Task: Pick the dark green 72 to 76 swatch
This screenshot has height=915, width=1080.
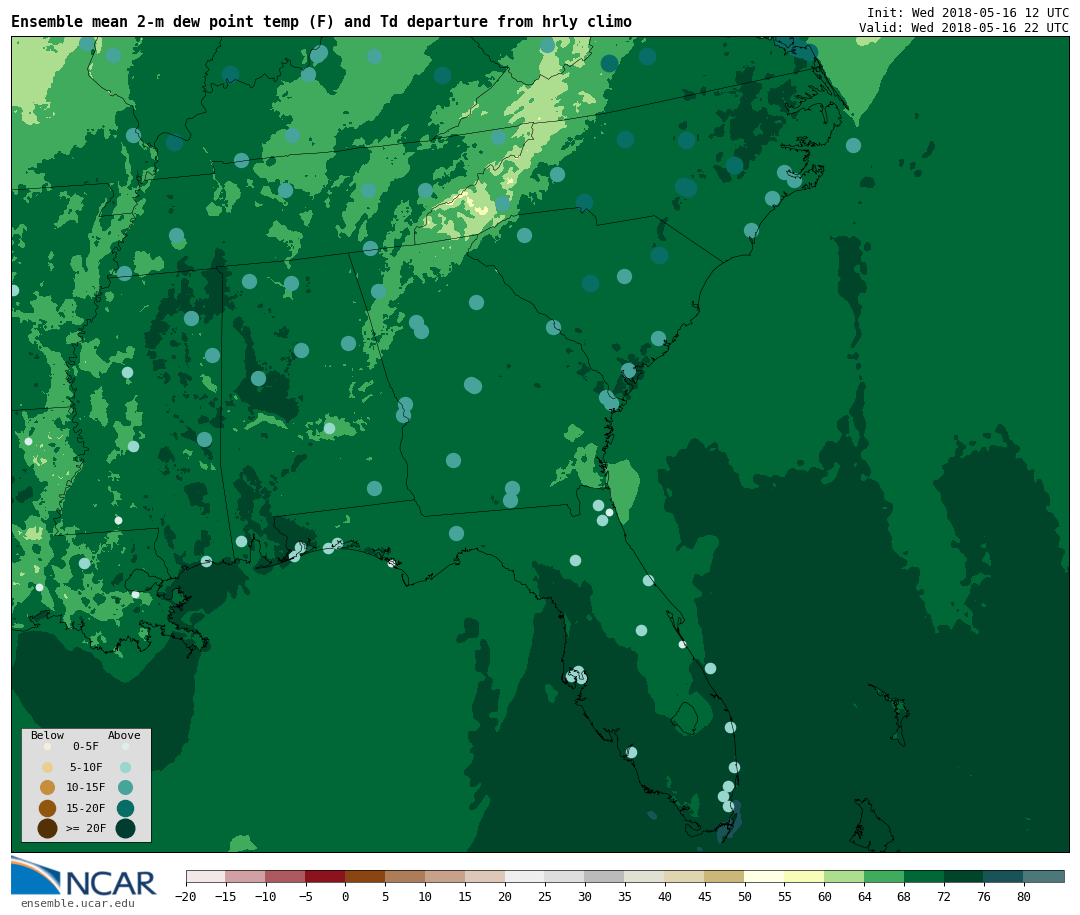Action: pos(965,876)
